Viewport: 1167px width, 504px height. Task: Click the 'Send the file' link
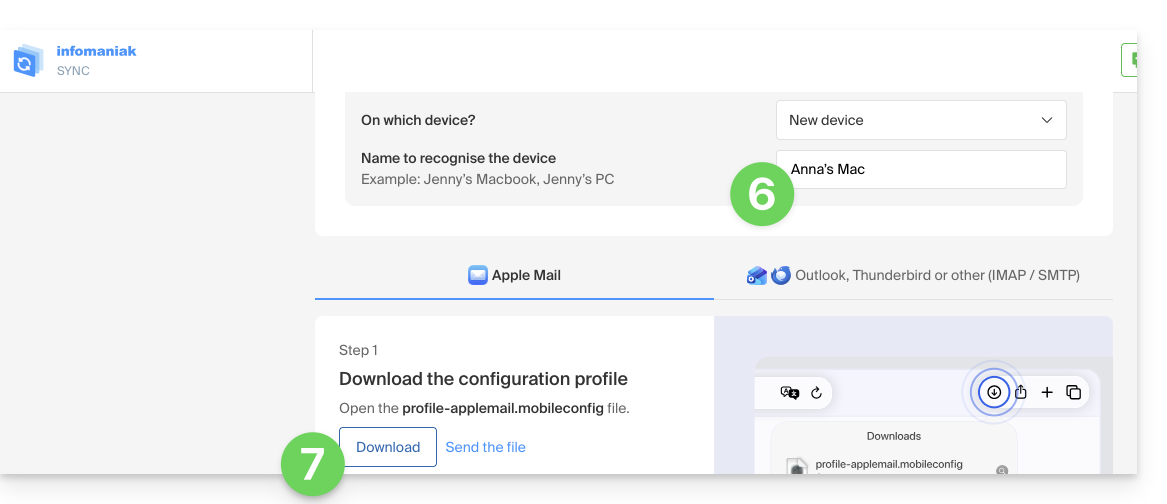485,447
